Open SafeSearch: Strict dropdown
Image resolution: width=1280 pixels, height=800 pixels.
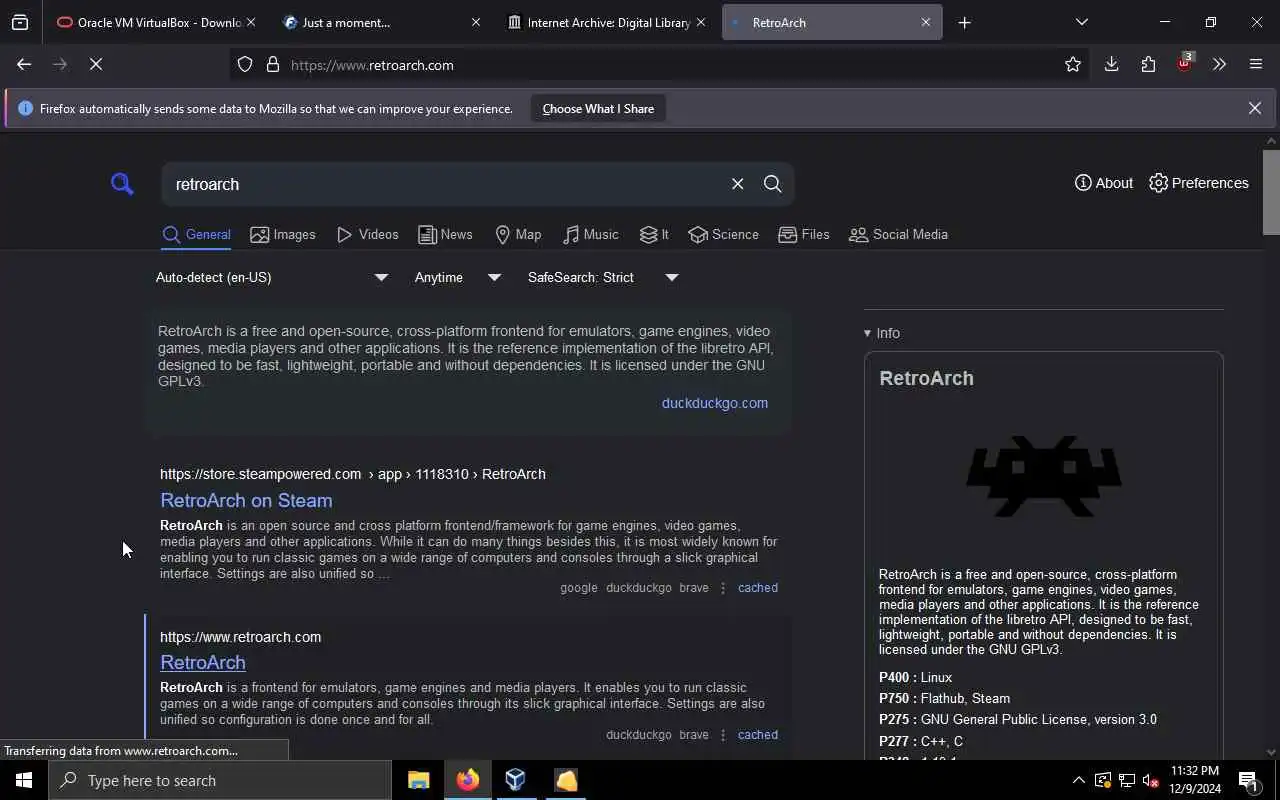click(603, 277)
